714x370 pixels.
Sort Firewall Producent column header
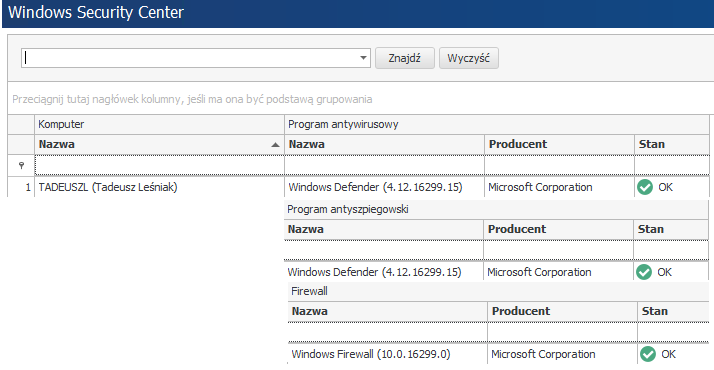562,311
